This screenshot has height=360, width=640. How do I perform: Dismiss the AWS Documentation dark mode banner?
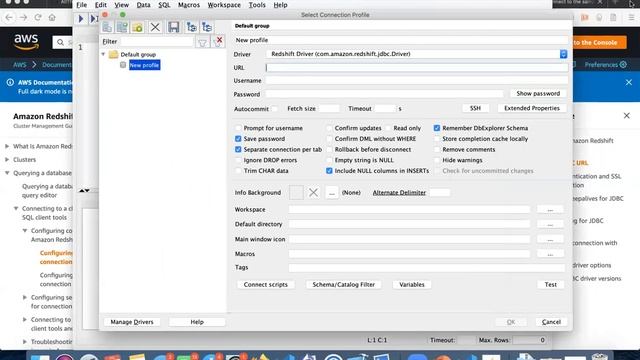(629, 82)
